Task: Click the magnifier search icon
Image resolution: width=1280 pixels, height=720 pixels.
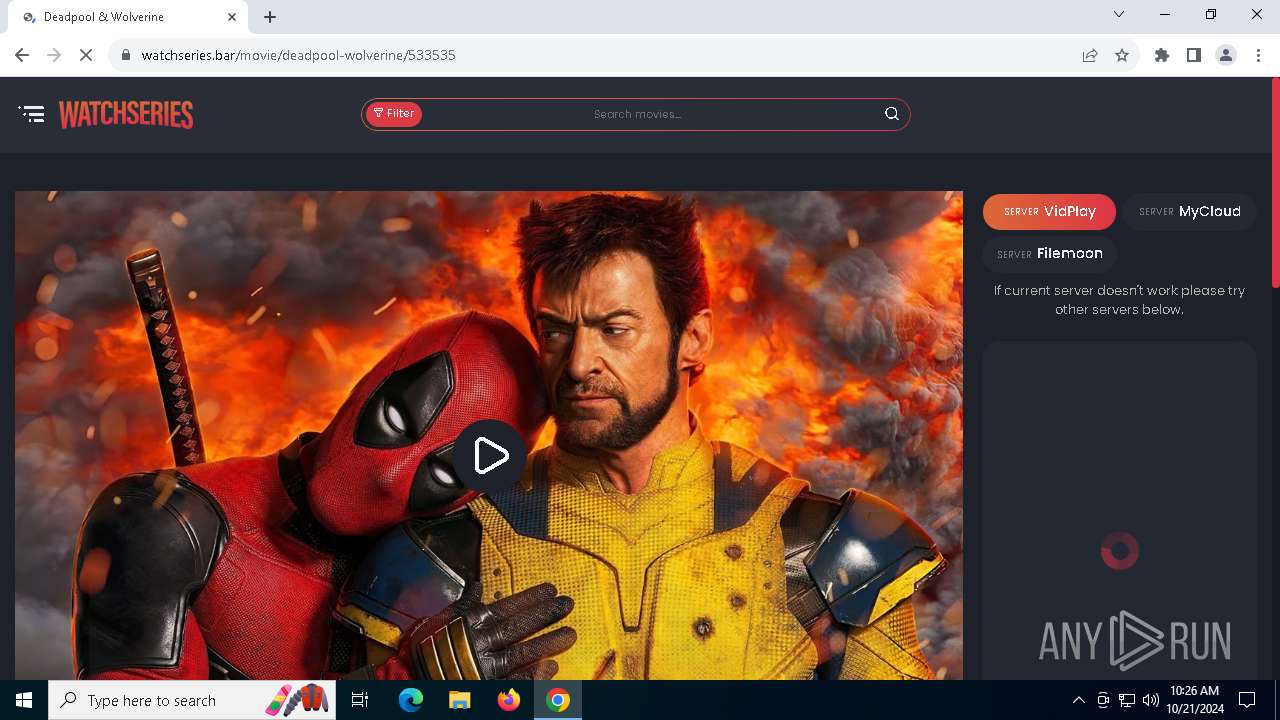Action: tap(892, 114)
